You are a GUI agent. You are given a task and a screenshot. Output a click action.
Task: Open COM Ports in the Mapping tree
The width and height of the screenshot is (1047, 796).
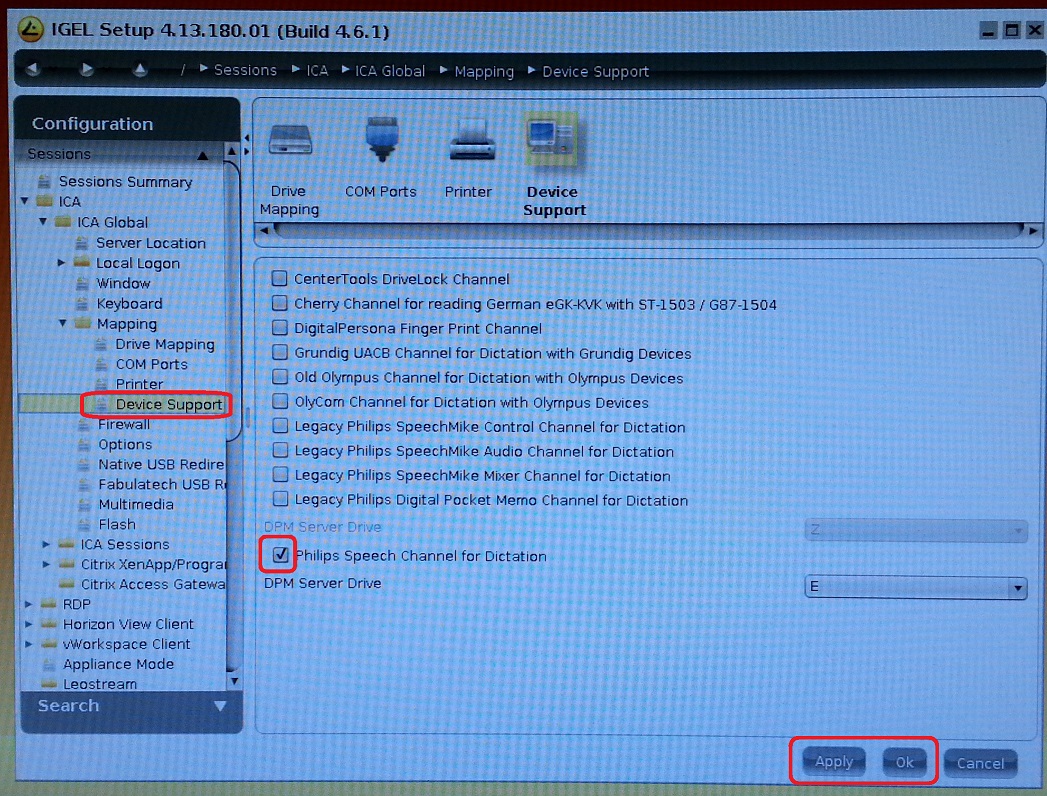coord(152,364)
